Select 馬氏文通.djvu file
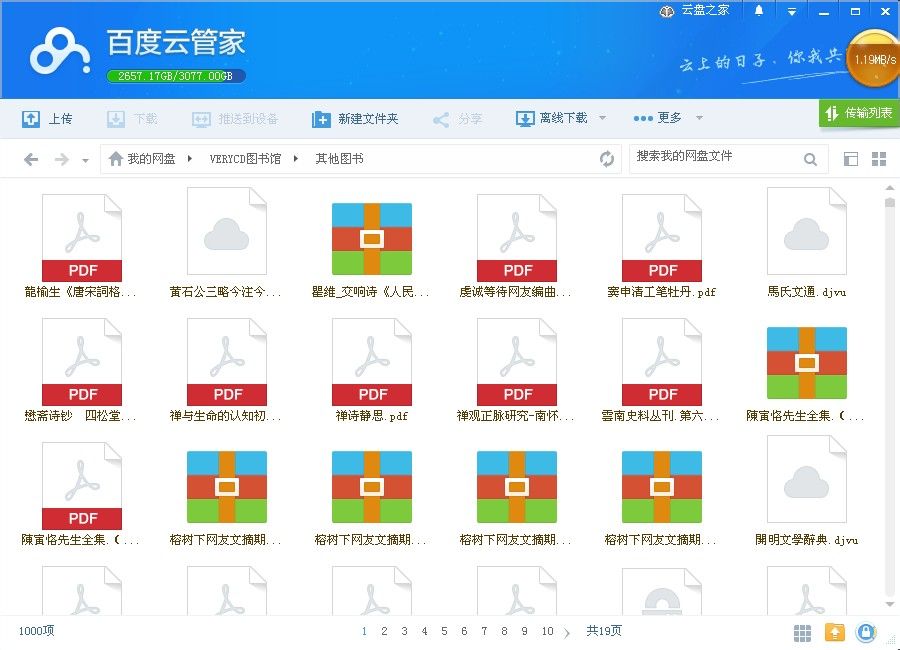This screenshot has width=900, height=650. click(x=806, y=243)
